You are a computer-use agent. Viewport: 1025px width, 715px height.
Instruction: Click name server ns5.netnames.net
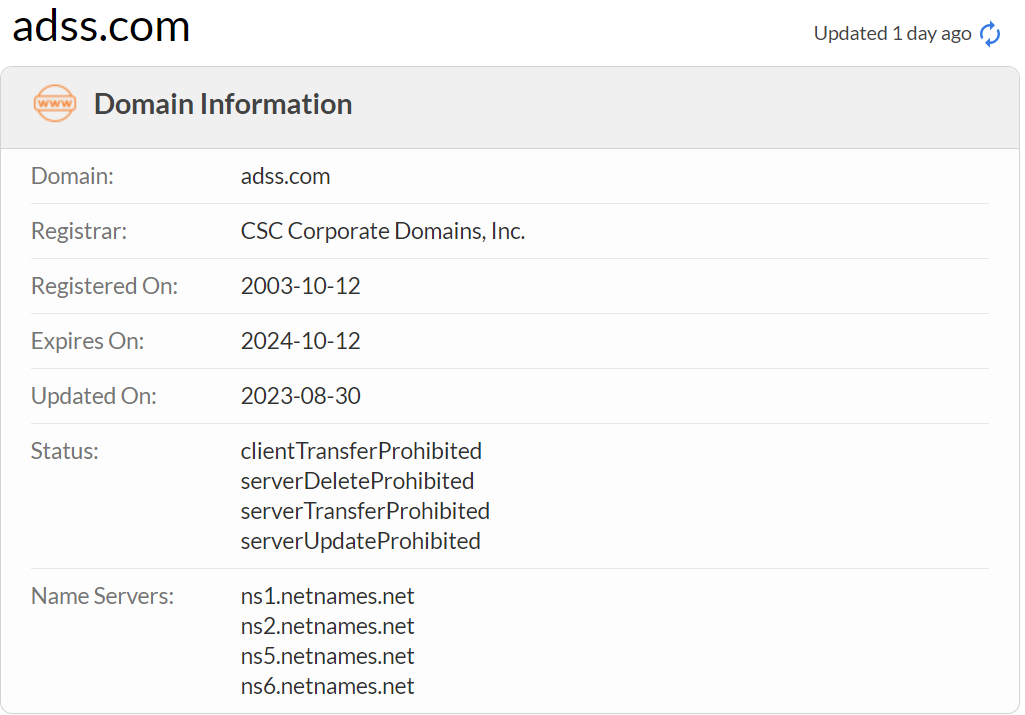tap(327, 657)
